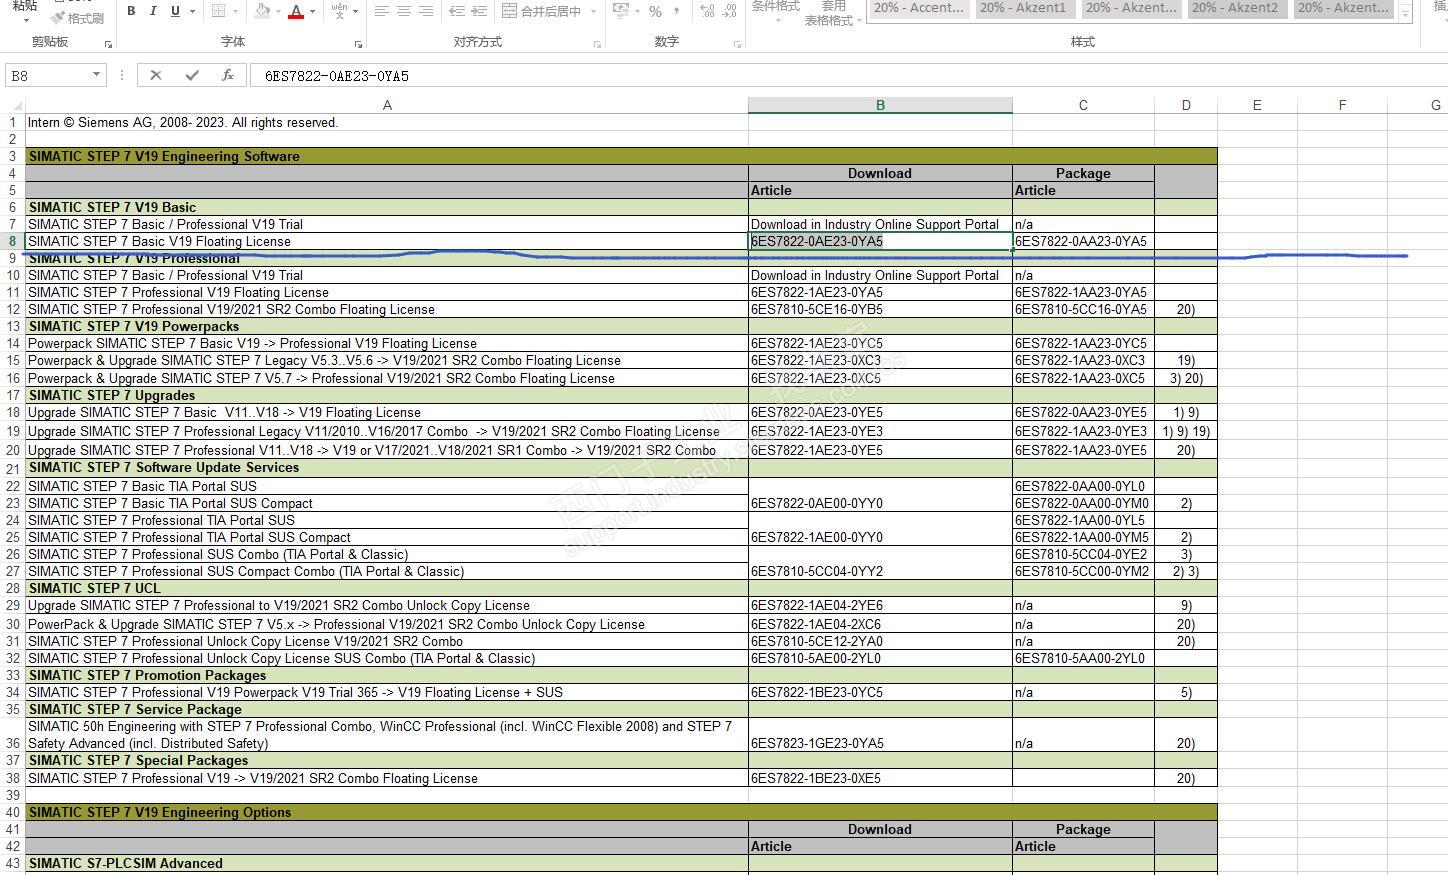Toggle italic formatting
1448x875 pixels.
[x=153, y=11]
